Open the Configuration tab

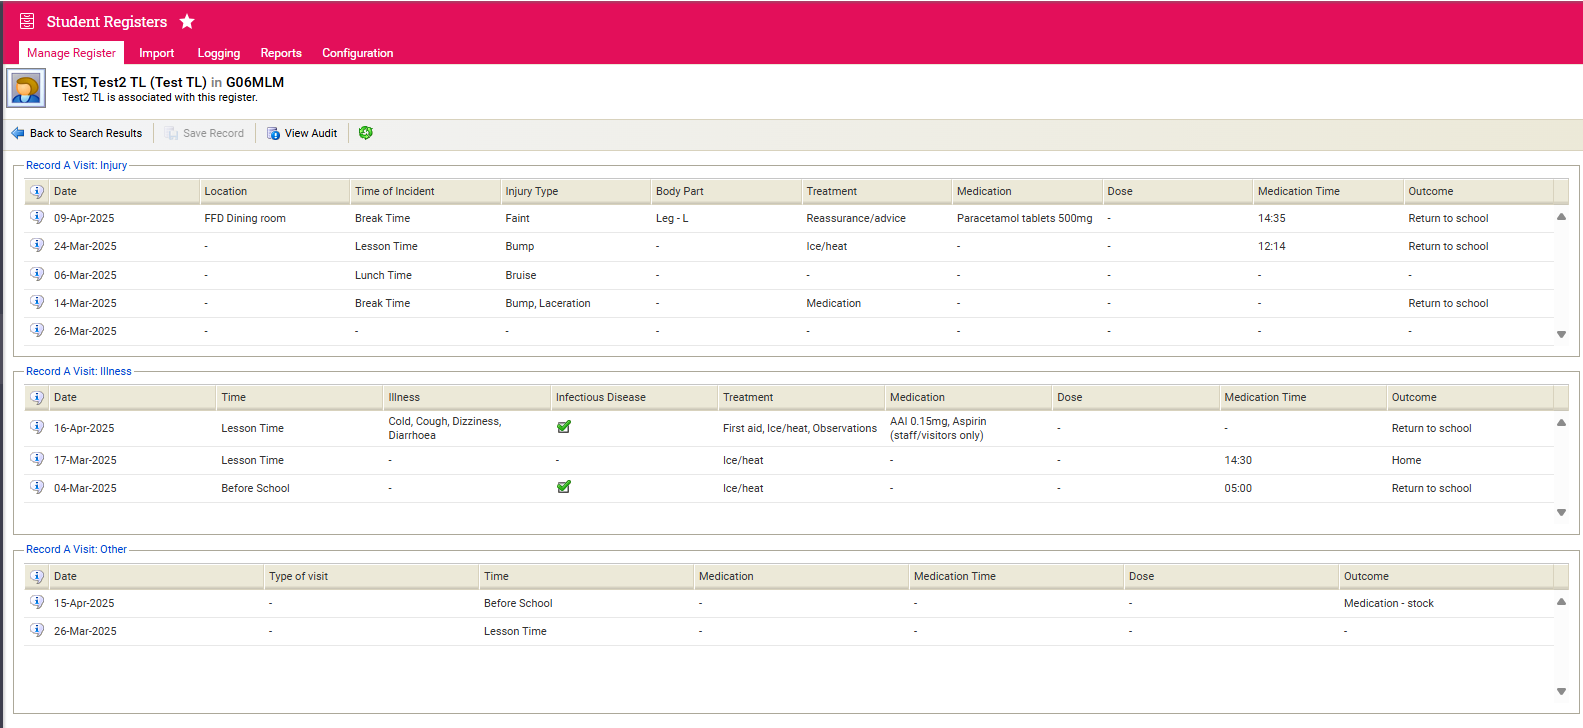pos(357,53)
